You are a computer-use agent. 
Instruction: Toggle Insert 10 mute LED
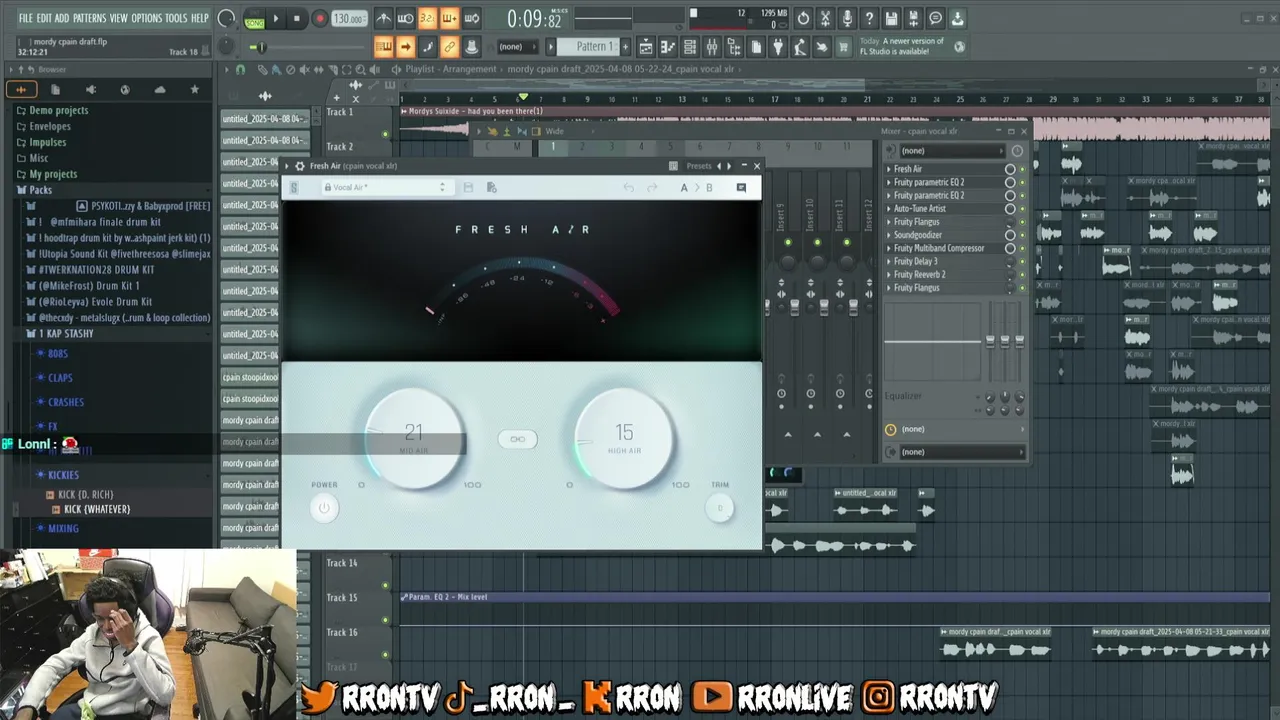(817, 243)
